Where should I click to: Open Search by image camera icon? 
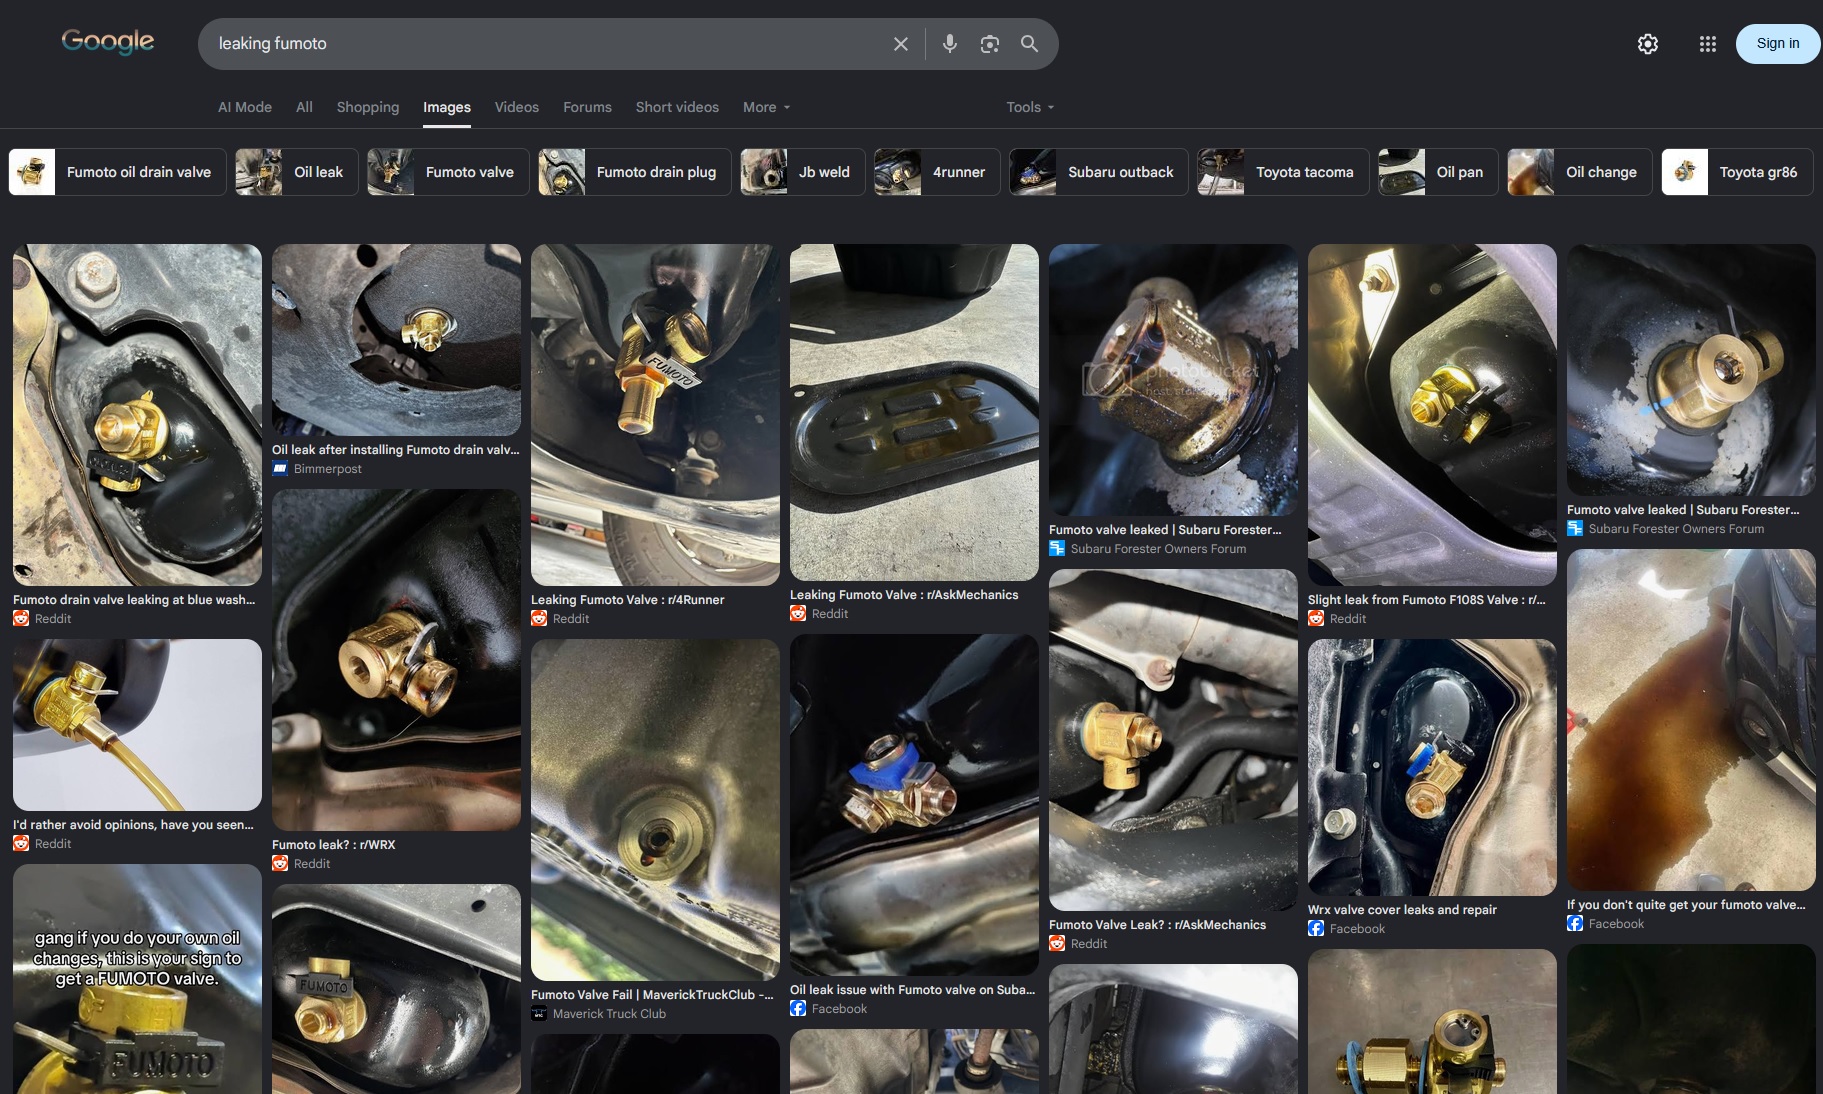click(990, 44)
